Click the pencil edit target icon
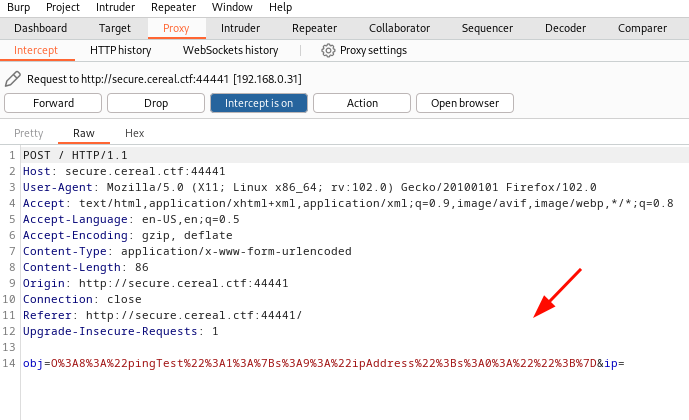Image resolution: width=689 pixels, height=420 pixels. 13,79
